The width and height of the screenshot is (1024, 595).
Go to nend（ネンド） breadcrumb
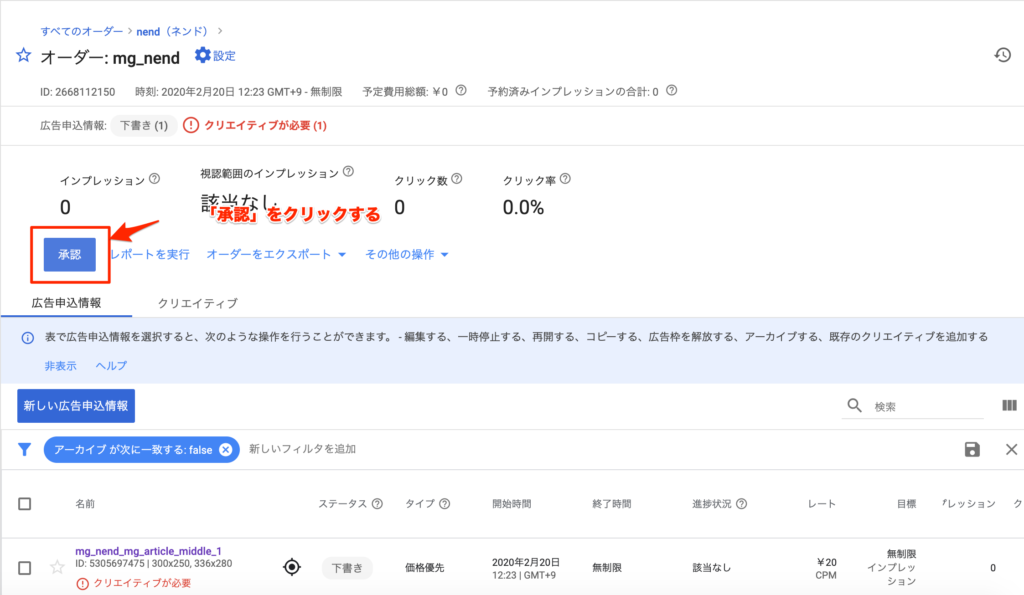point(172,31)
